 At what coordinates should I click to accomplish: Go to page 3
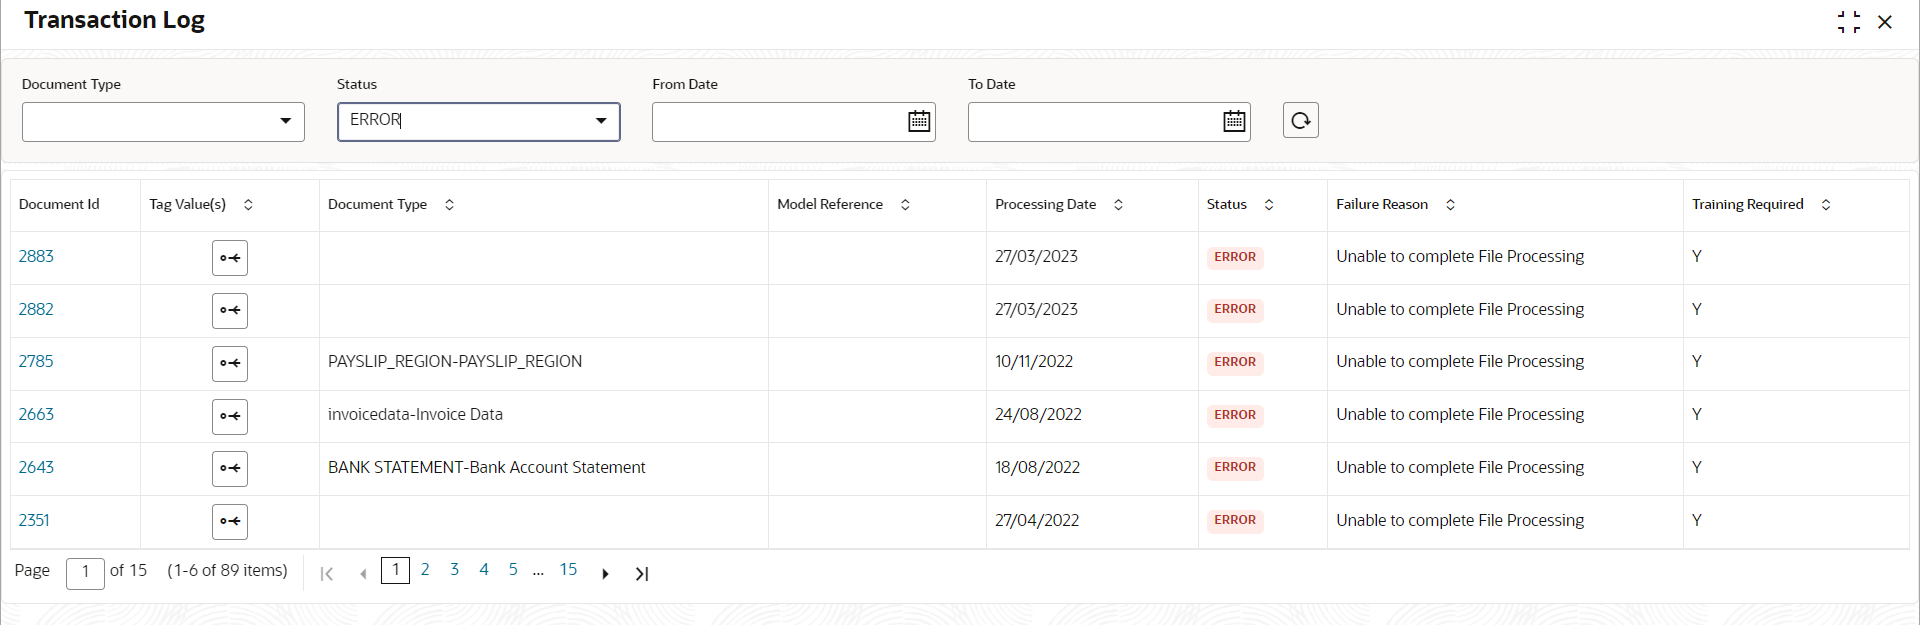[x=454, y=569]
